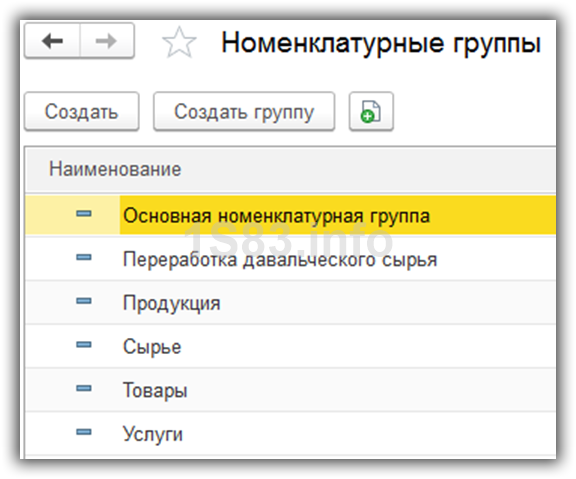
Task: Click the Создать button
Action: coord(82,111)
